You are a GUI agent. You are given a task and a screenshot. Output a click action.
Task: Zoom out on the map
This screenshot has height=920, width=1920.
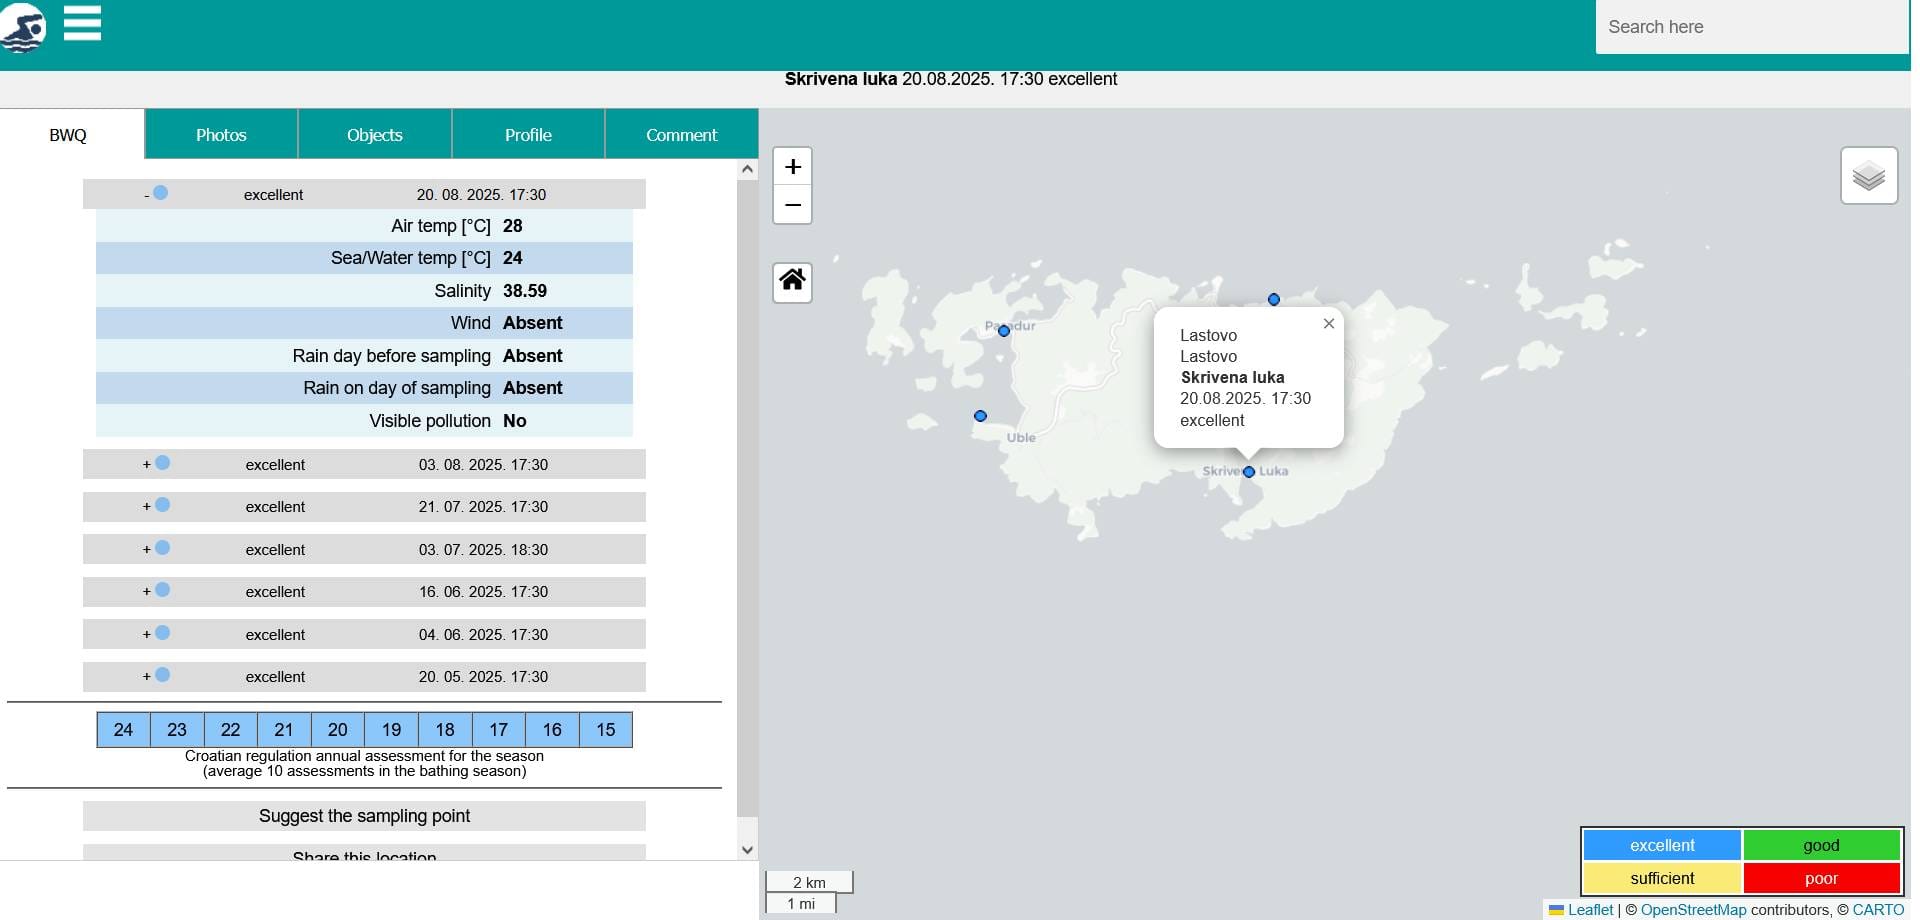tap(792, 205)
